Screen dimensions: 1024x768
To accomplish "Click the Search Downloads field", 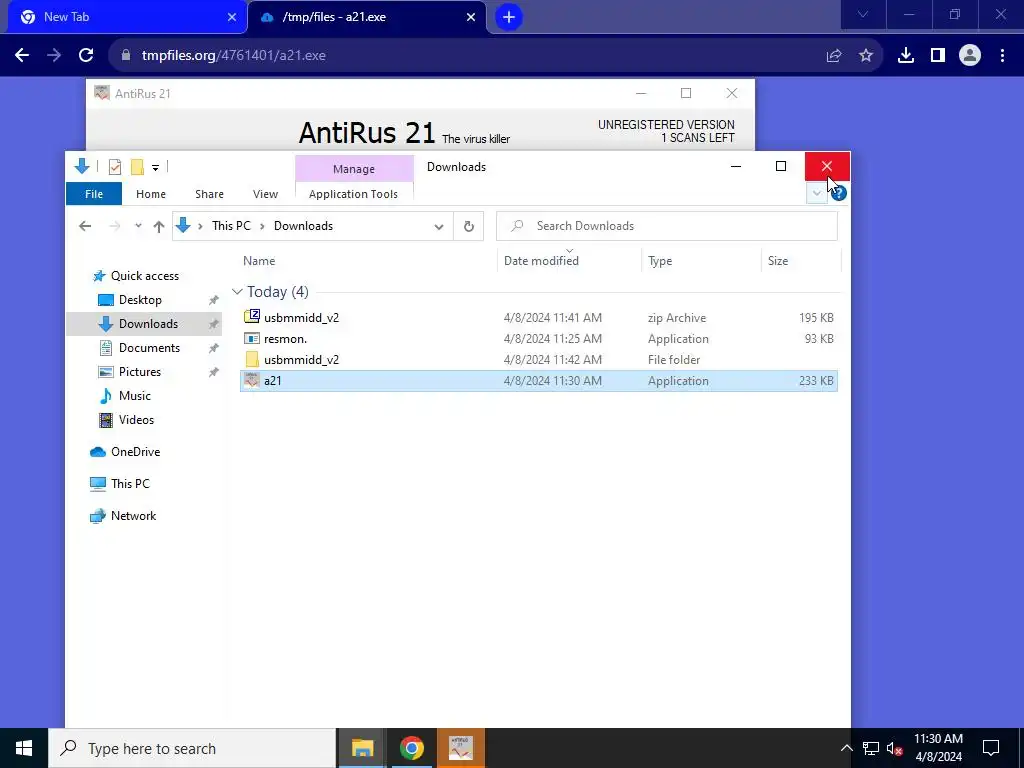I will coord(667,226).
